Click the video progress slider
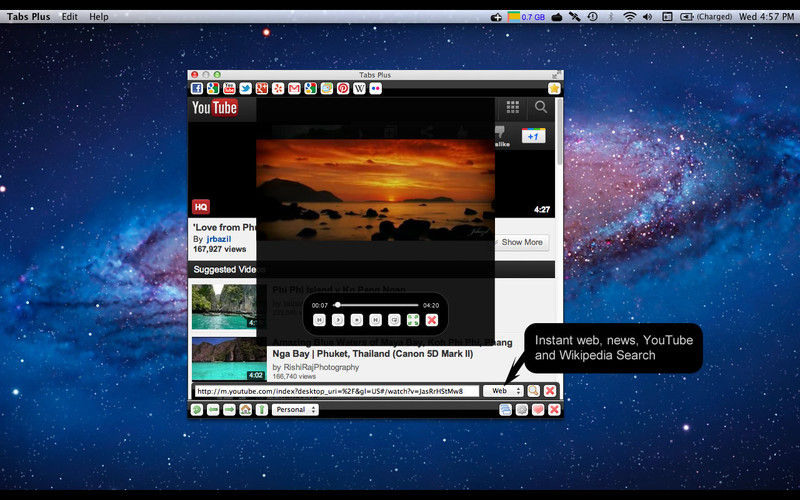 (376, 305)
